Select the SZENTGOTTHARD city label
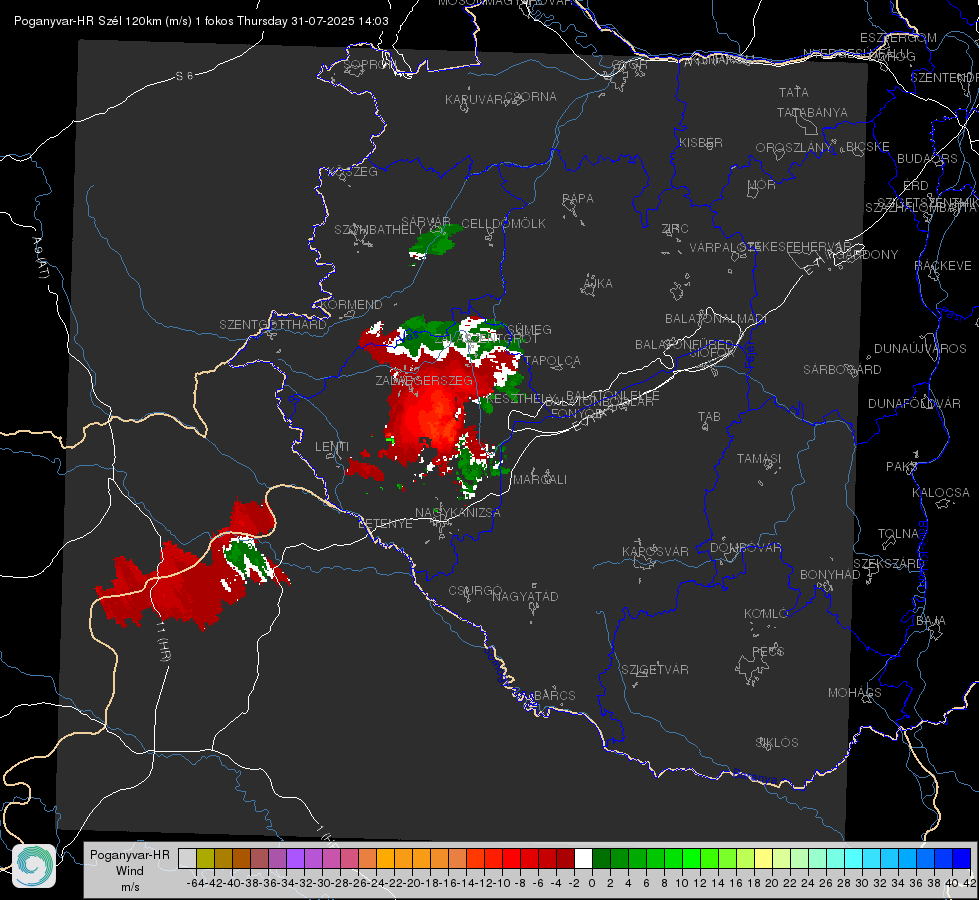This screenshot has height=900, width=979. [x=273, y=324]
